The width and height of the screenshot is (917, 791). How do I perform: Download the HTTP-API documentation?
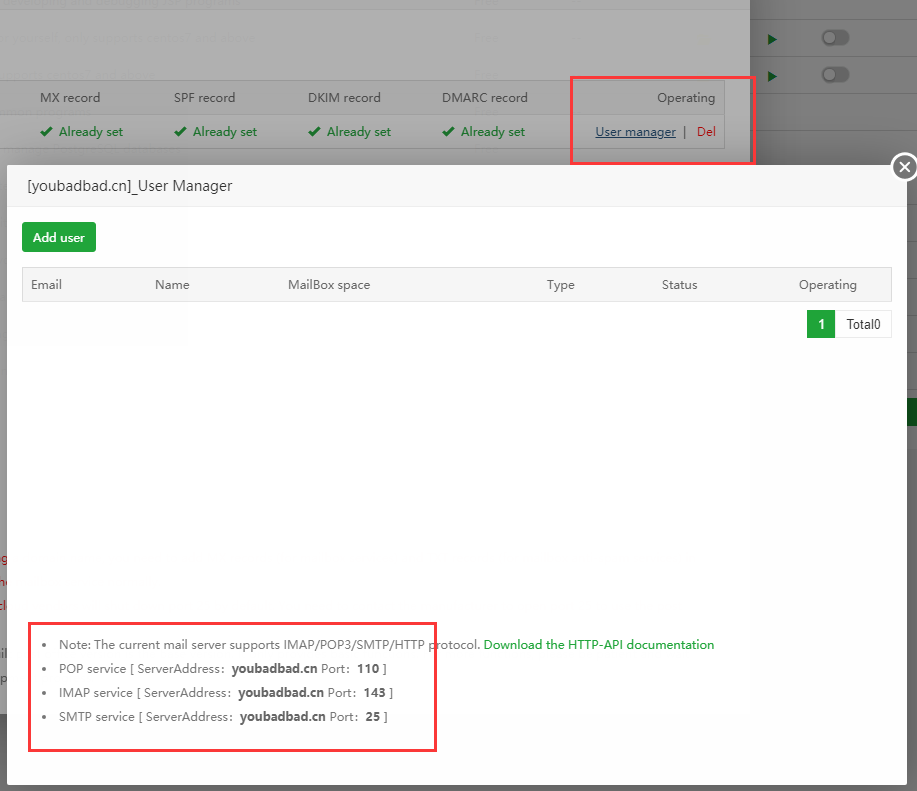click(x=598, y=645)
